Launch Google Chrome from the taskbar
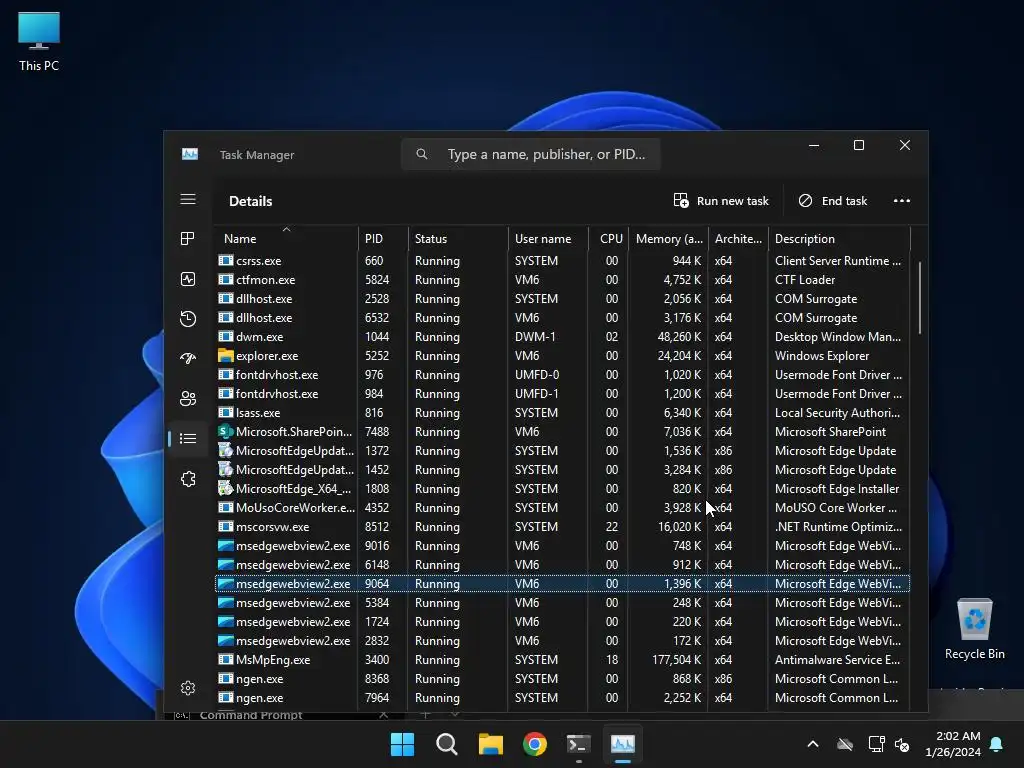The height and width of the screenshot is (768, 1024). [535, 744]
